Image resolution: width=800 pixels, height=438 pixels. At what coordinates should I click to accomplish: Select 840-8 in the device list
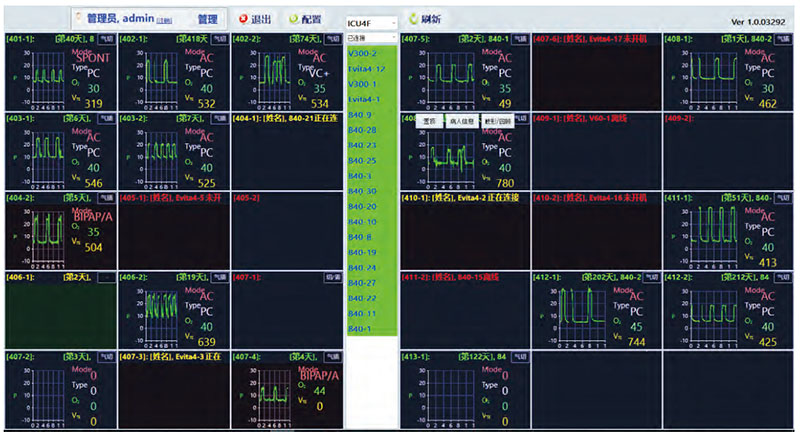(360, 237)
